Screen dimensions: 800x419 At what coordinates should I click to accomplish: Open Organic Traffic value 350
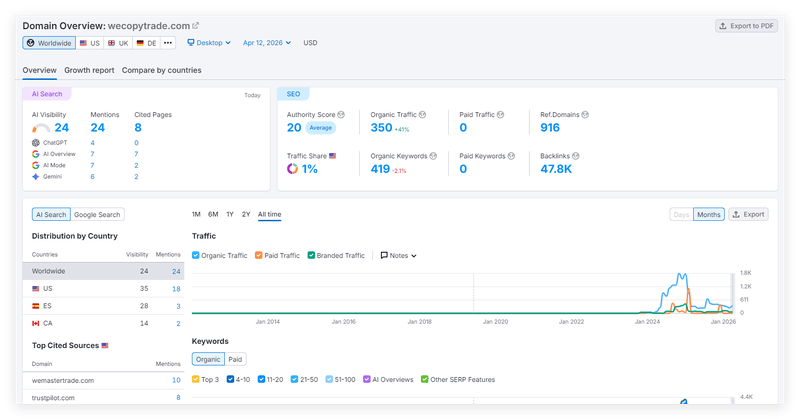point(382,128)
